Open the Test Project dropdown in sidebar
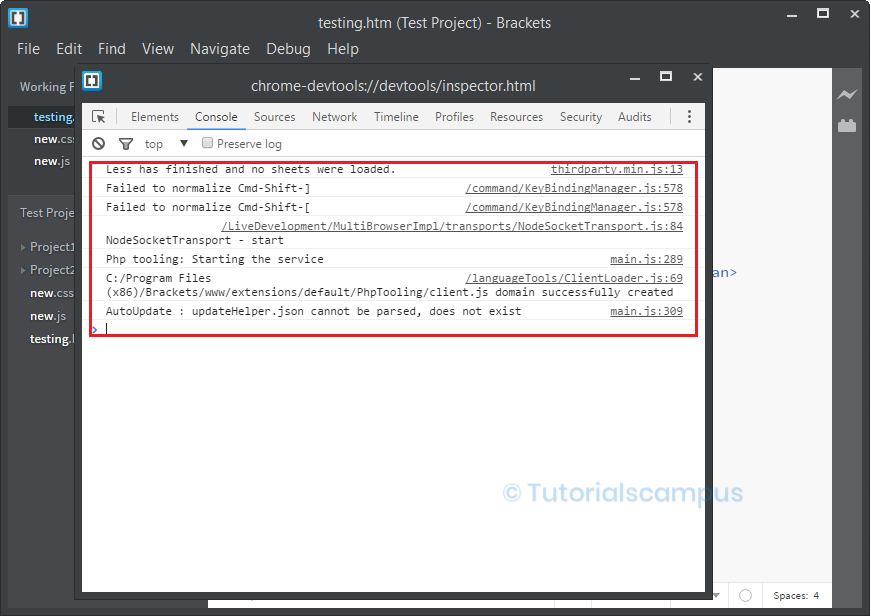This screenshot has height=616, width=871. 47,213
